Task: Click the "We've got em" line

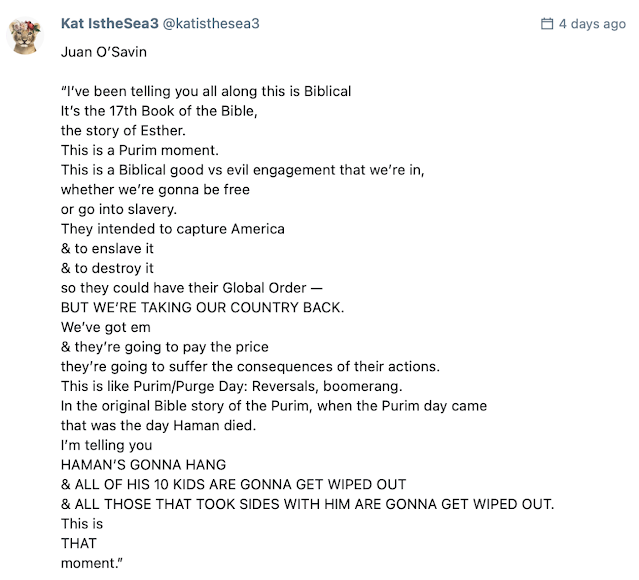Action: [x=102, y=325]
